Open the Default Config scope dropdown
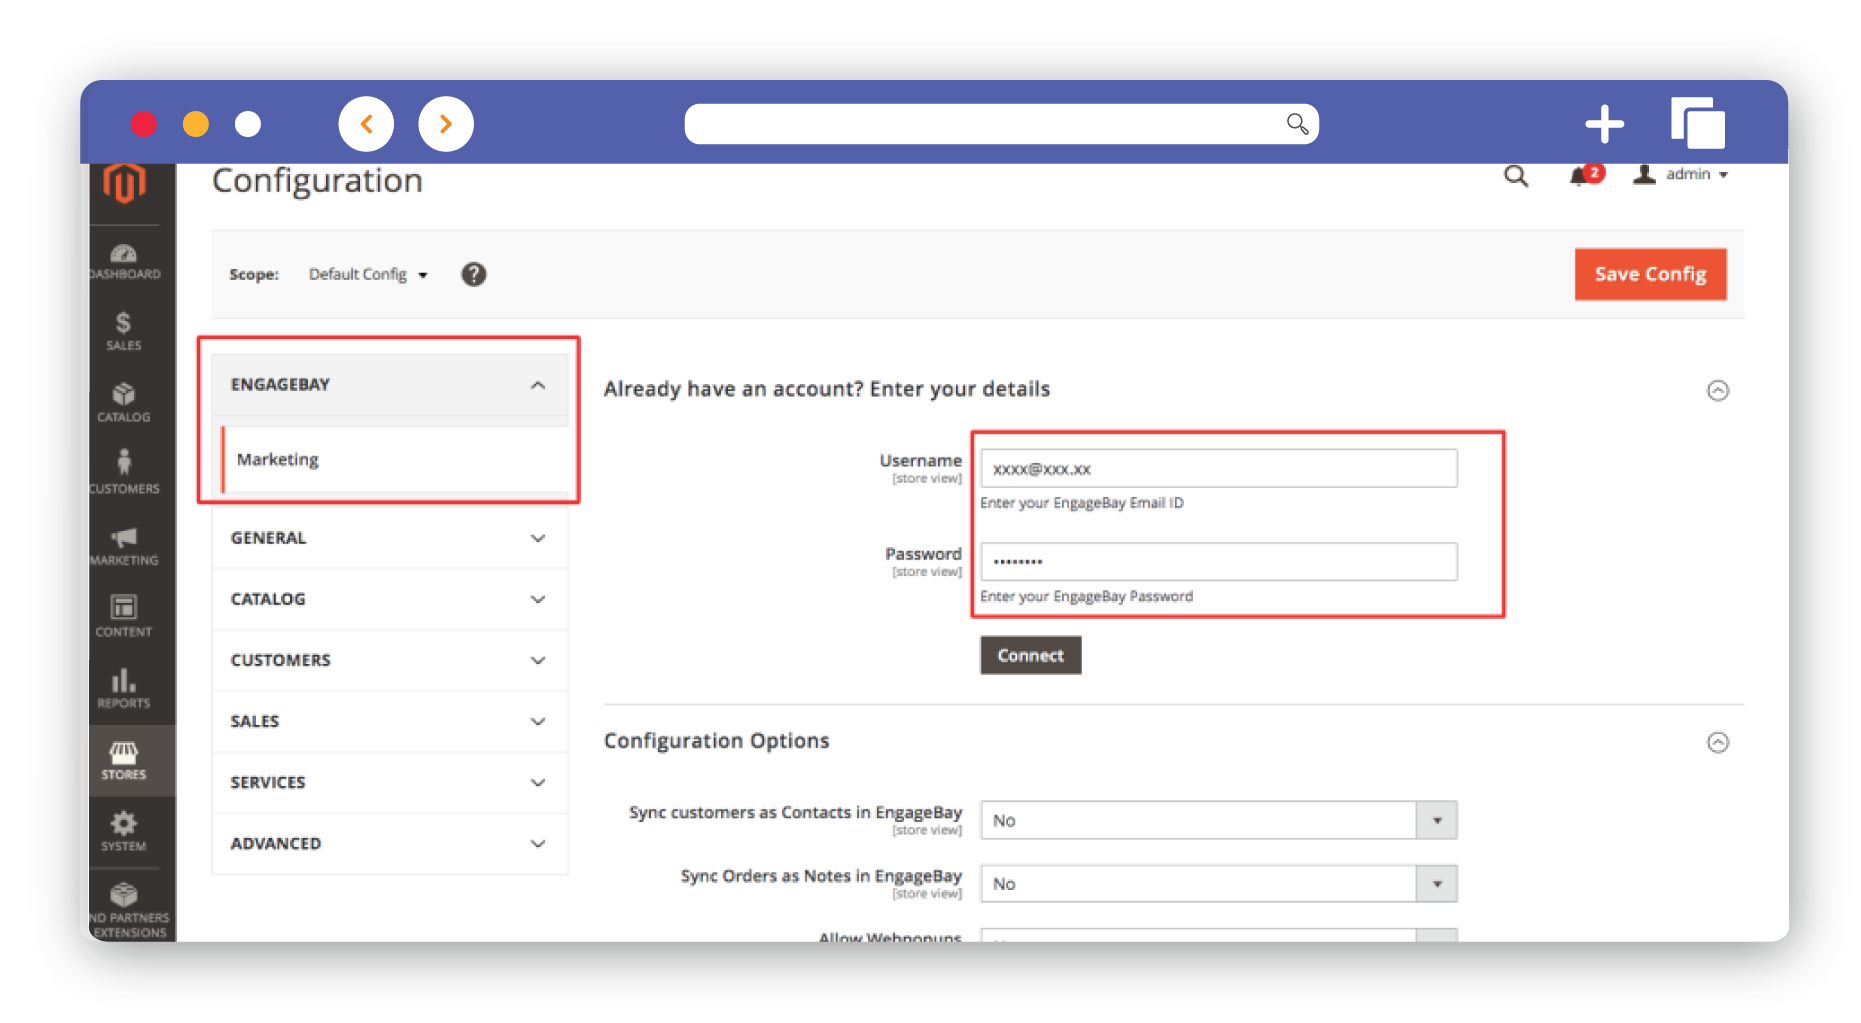1861x1023 pixels. 367,274
